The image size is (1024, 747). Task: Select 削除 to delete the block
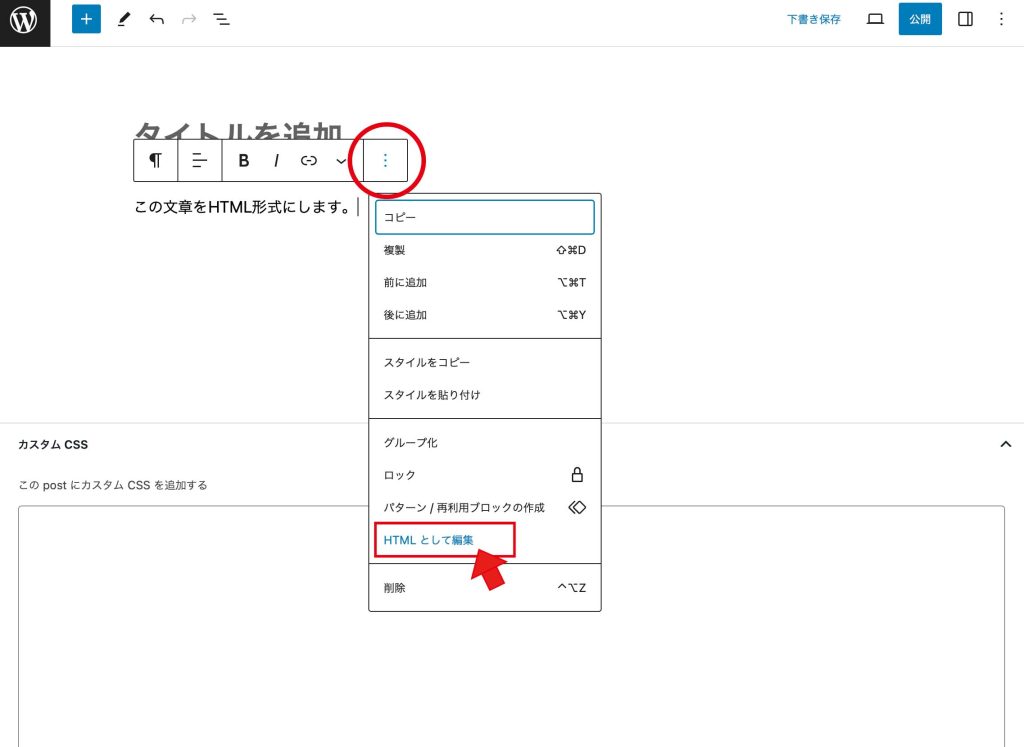(485, 588)
